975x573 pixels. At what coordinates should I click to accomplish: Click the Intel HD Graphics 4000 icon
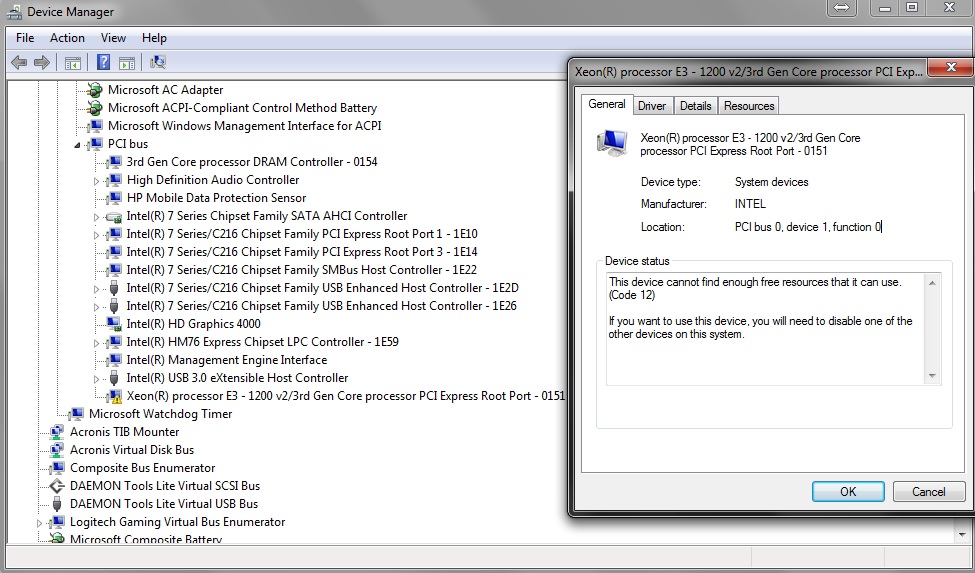tap(114, 324)
